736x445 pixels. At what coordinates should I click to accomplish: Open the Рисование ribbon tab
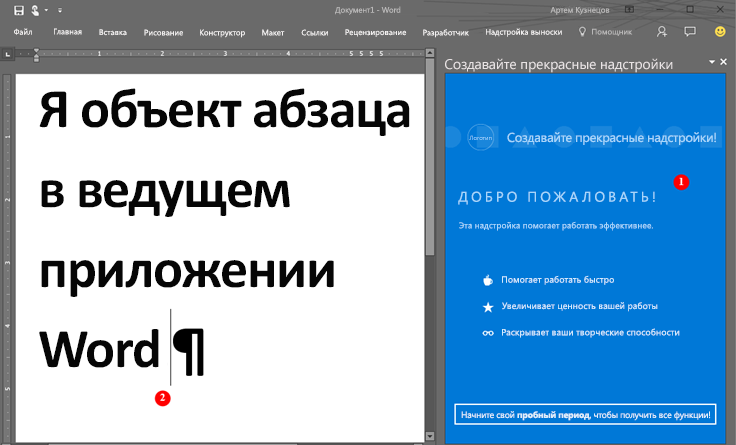coord(163,32)
